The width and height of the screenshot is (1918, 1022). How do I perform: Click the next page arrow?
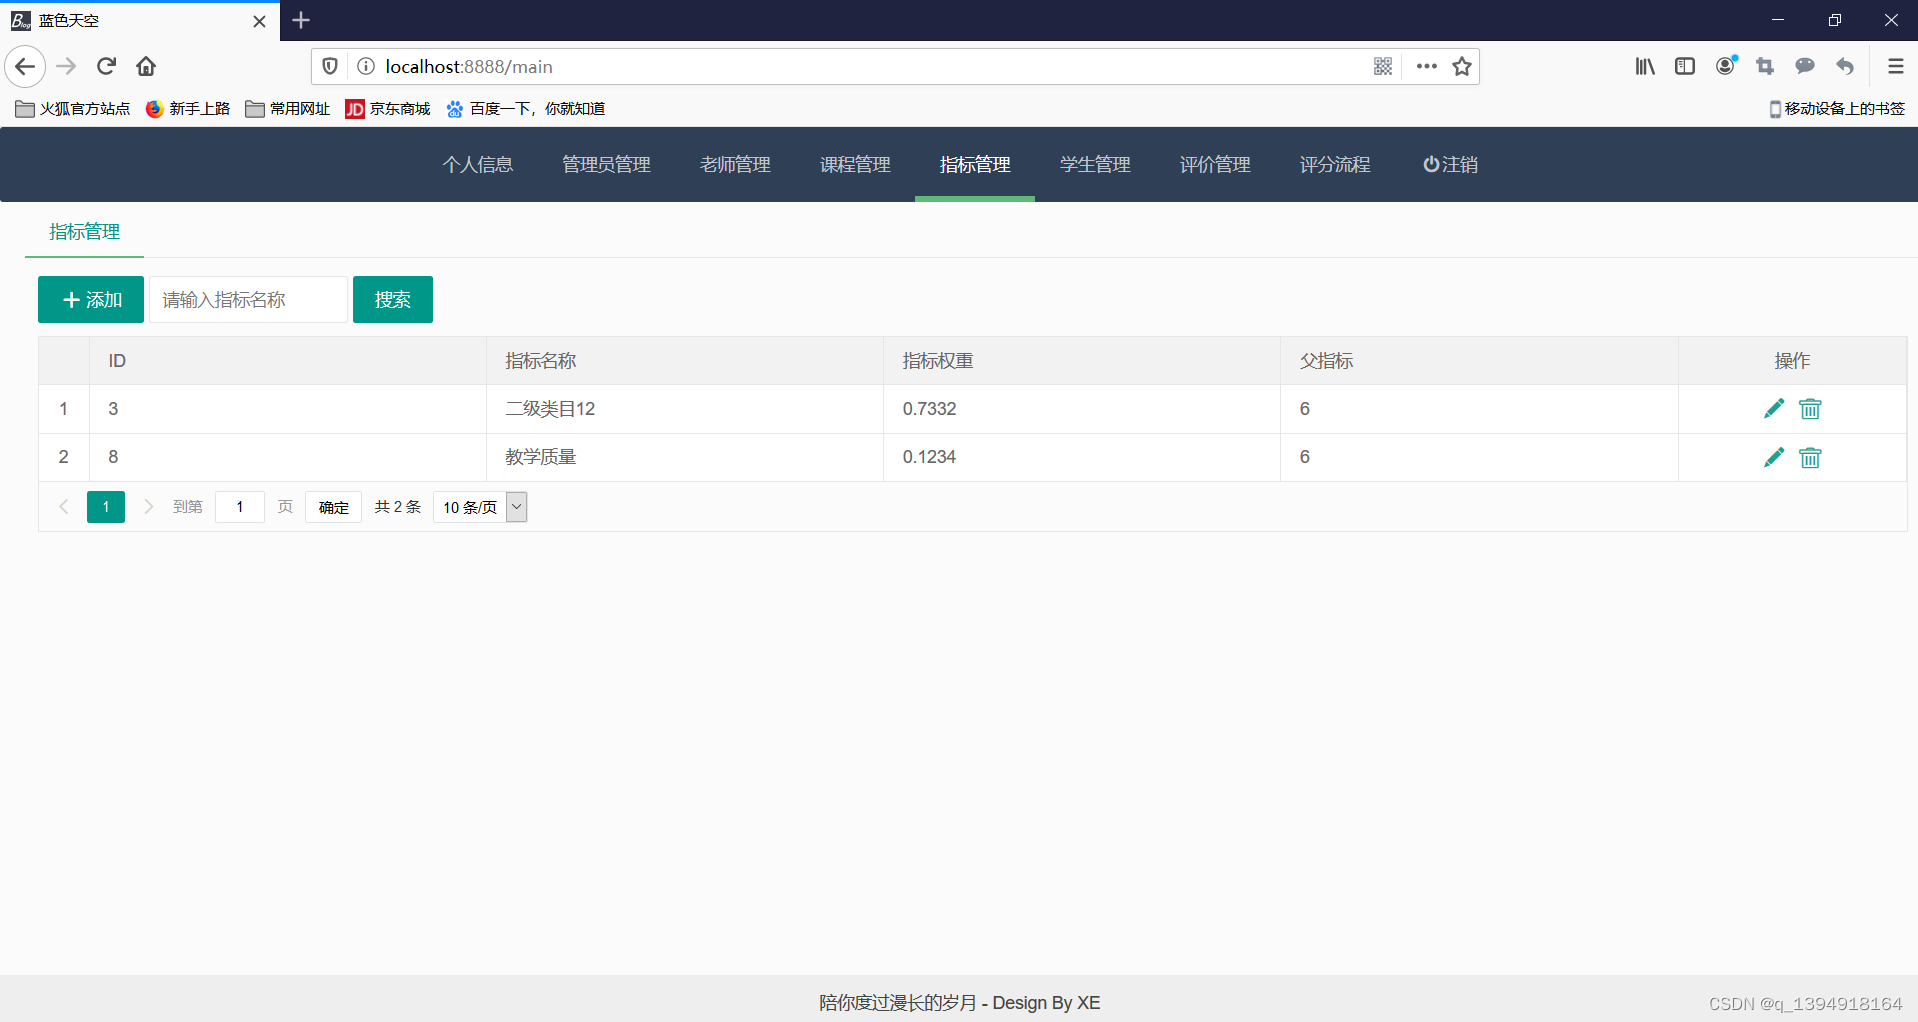(148, 507)
